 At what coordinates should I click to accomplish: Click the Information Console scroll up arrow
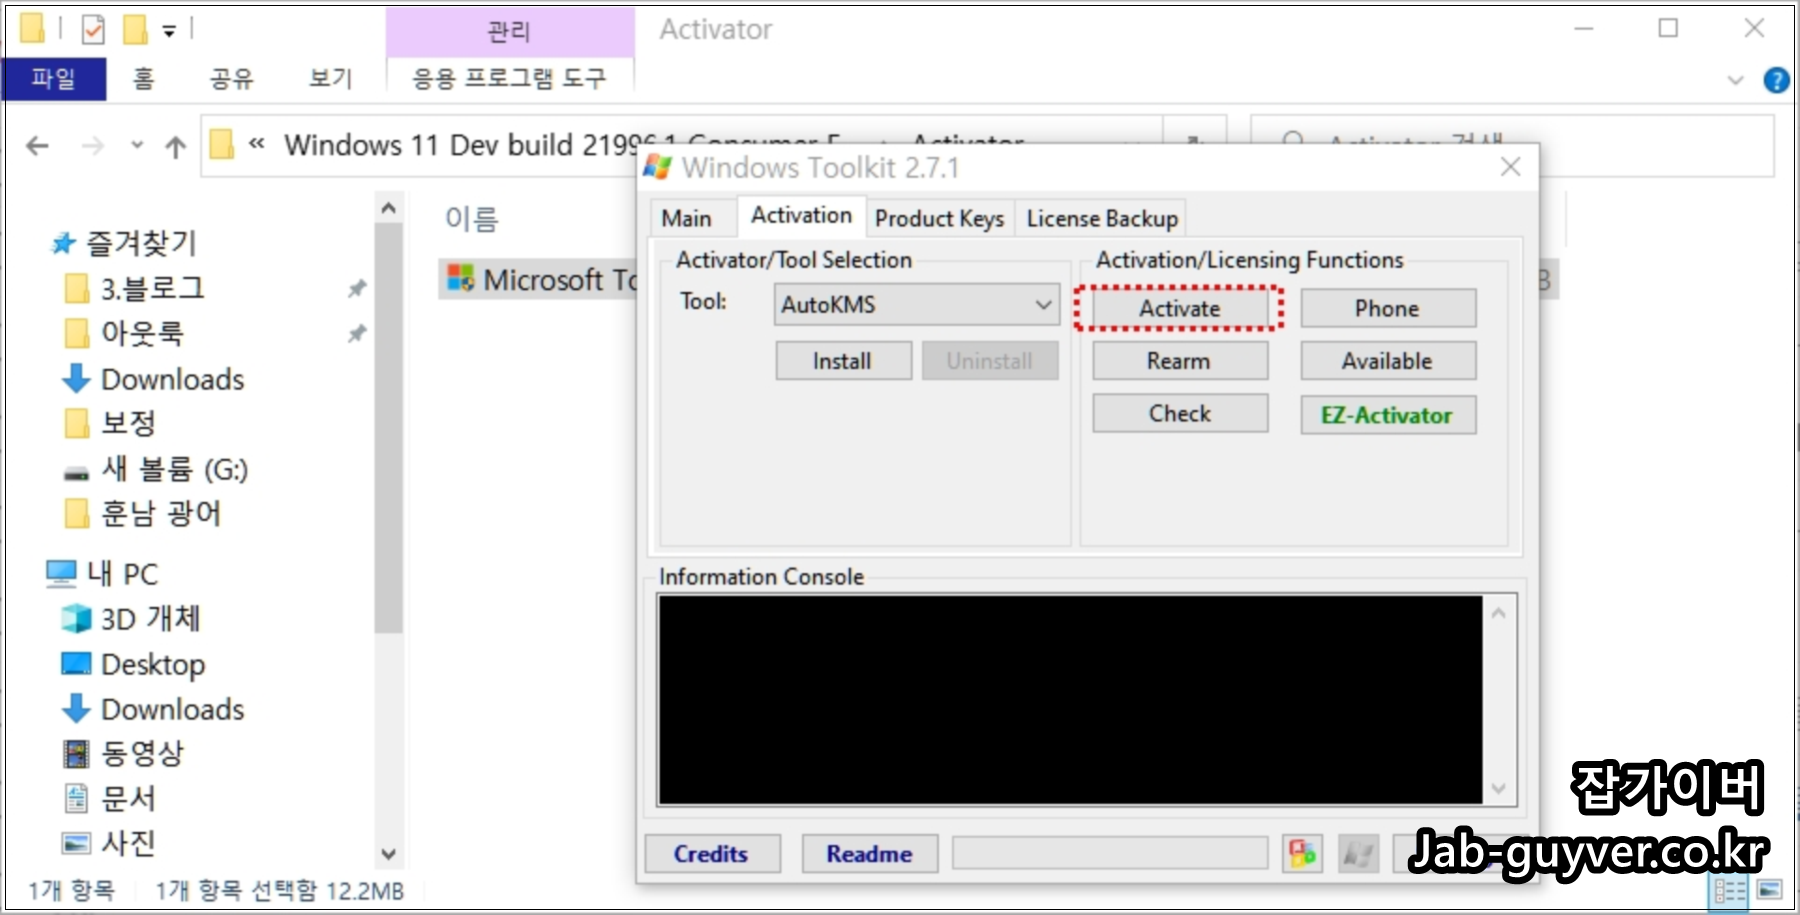click(1498, 613)
